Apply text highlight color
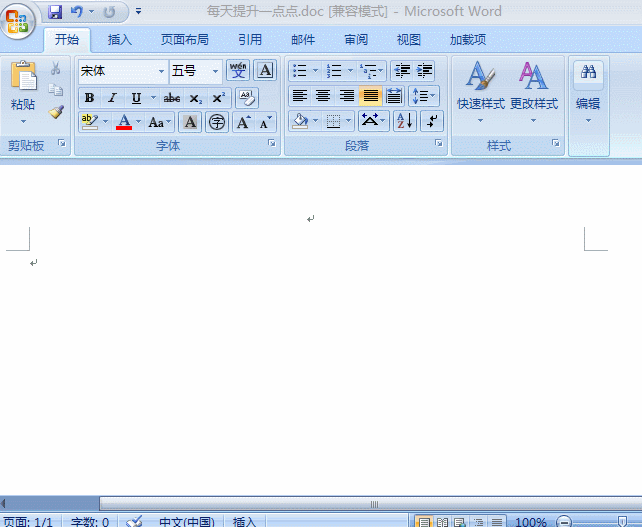642x527 pixels. point(90,122)
